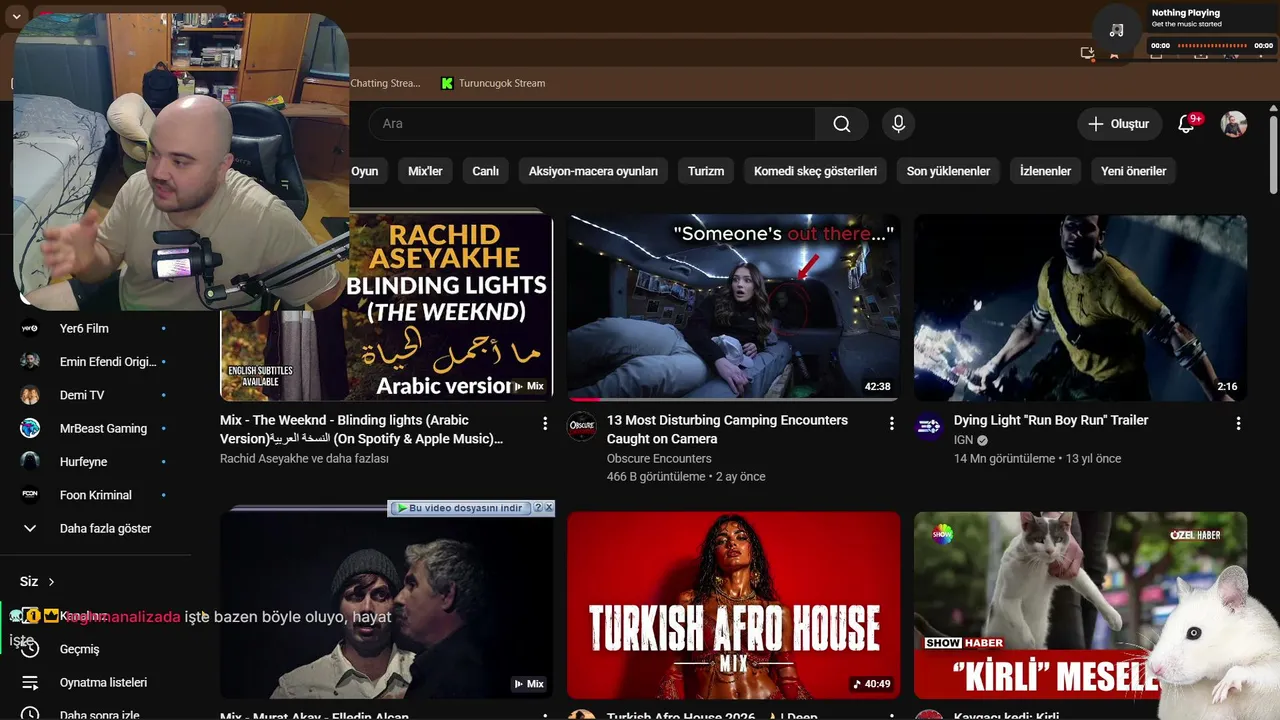Close the video download bar

(548, 508)
